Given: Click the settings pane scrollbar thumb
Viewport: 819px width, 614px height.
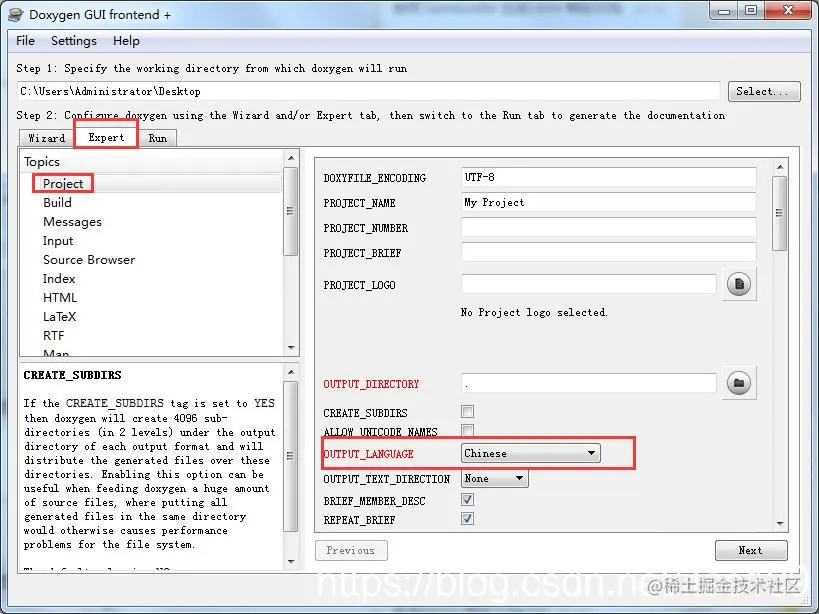Looking at the screenshot, I should point(779,213).
